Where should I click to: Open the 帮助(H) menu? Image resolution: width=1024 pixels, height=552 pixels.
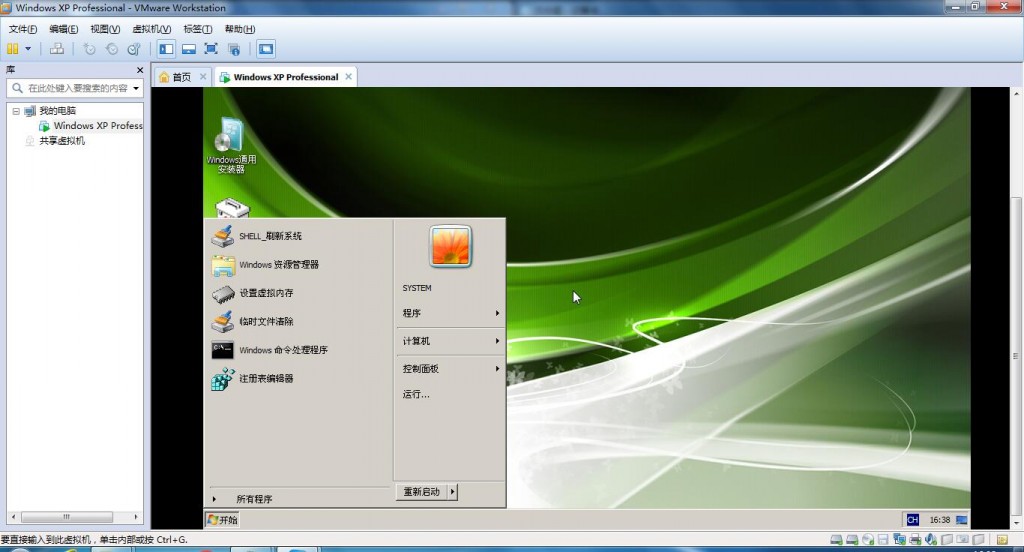(x=240, y=29)
